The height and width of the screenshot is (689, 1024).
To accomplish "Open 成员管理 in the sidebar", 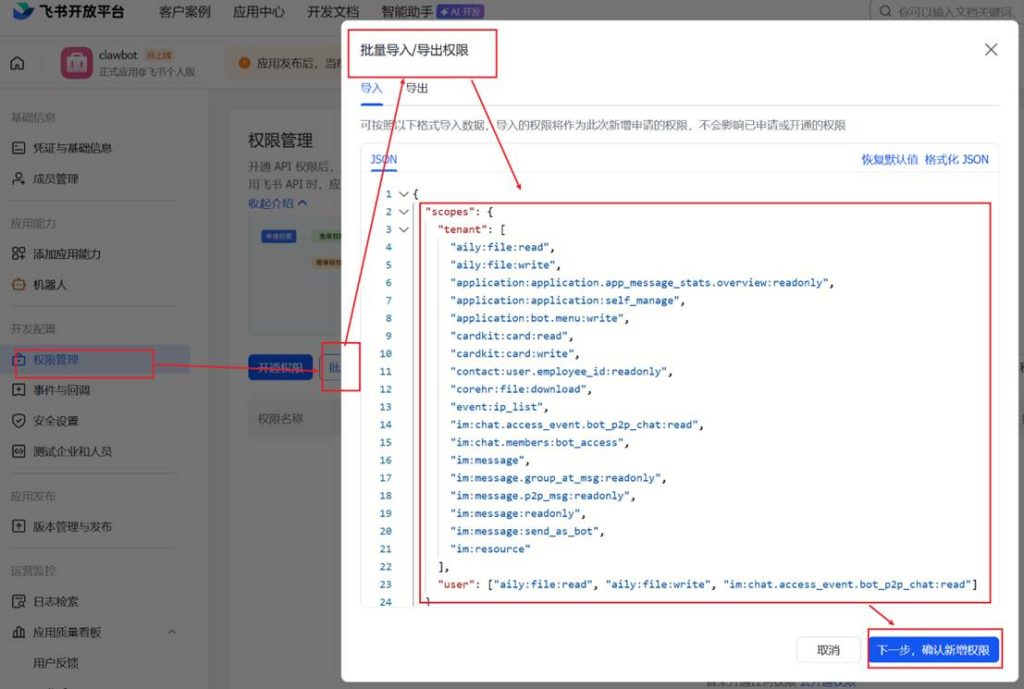I will (55, 179).
